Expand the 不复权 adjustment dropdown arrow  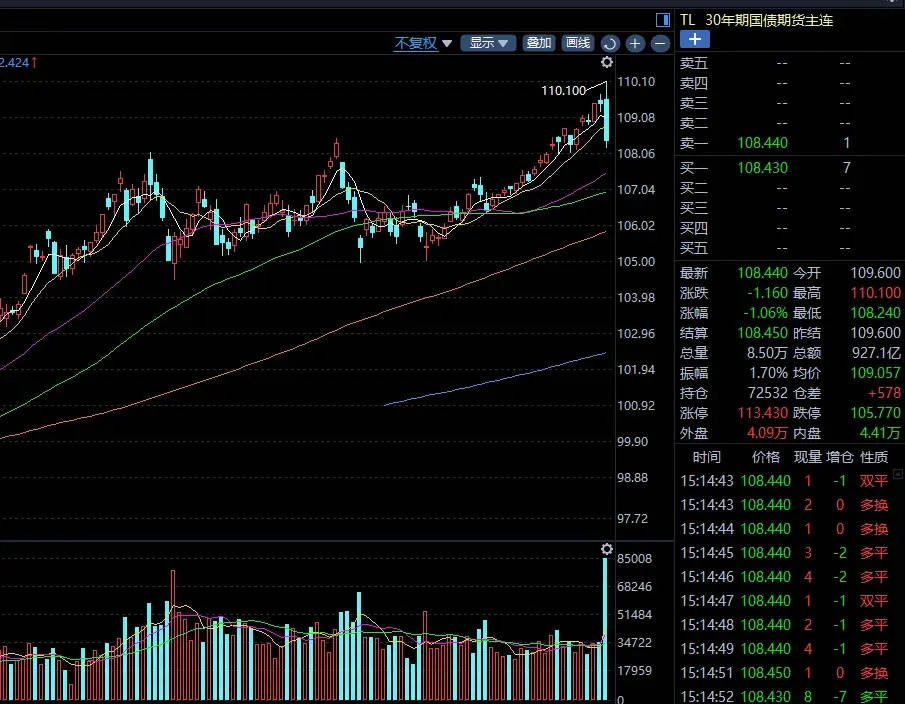(x=447, y=44)
